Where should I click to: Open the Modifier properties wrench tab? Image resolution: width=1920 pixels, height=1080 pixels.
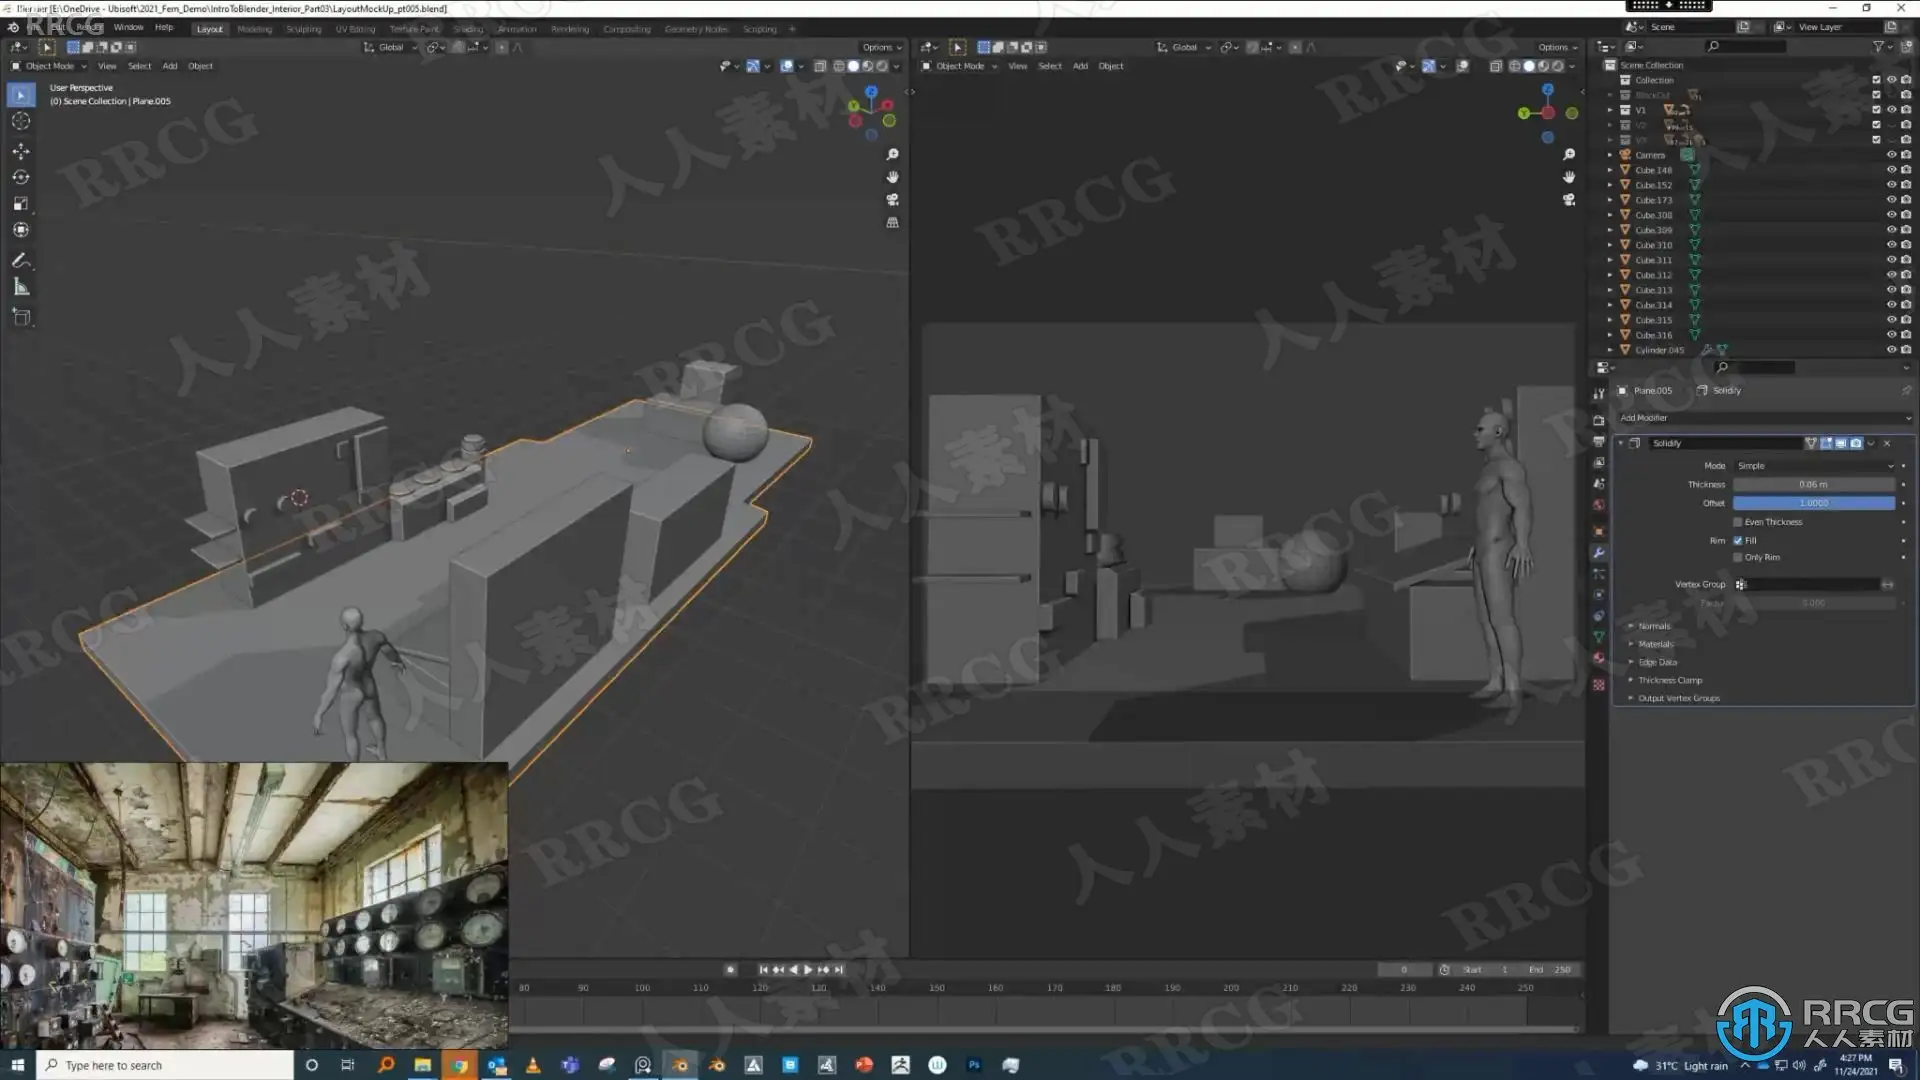[1599, 553]
